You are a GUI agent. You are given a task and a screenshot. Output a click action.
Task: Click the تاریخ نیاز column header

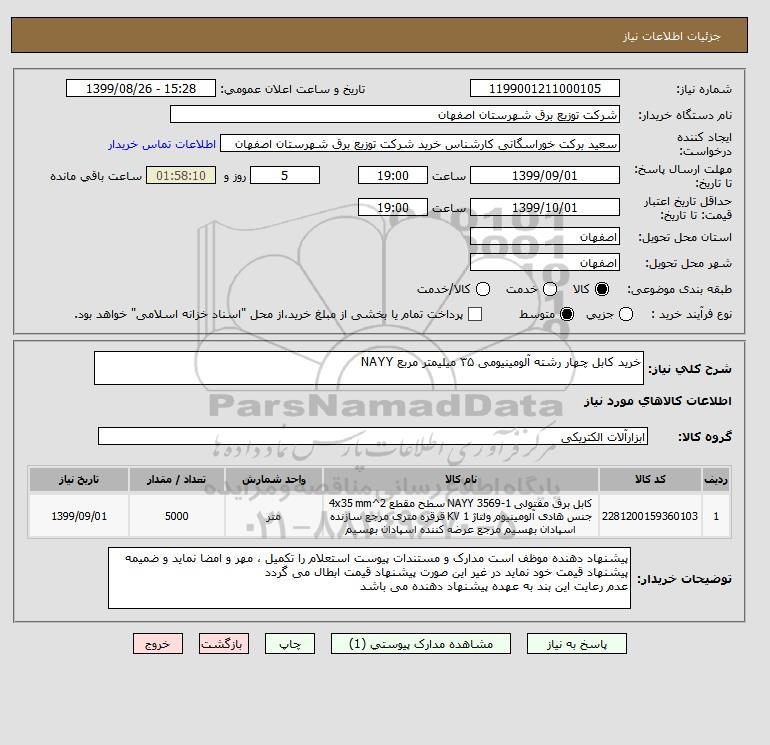79,479
